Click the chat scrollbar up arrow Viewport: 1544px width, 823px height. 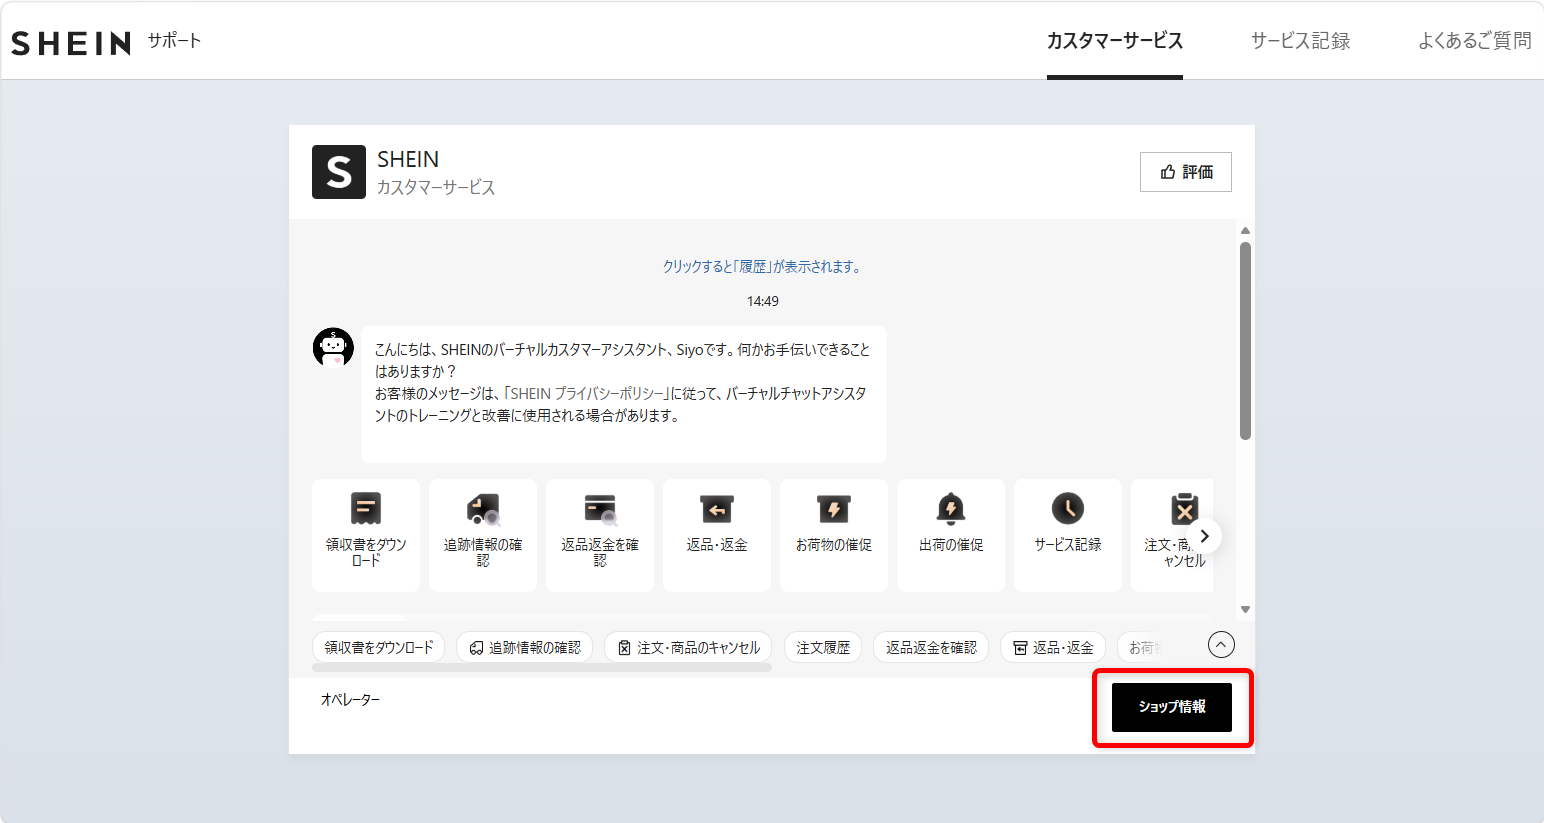pyautogui.click(x=1245, y=231)
